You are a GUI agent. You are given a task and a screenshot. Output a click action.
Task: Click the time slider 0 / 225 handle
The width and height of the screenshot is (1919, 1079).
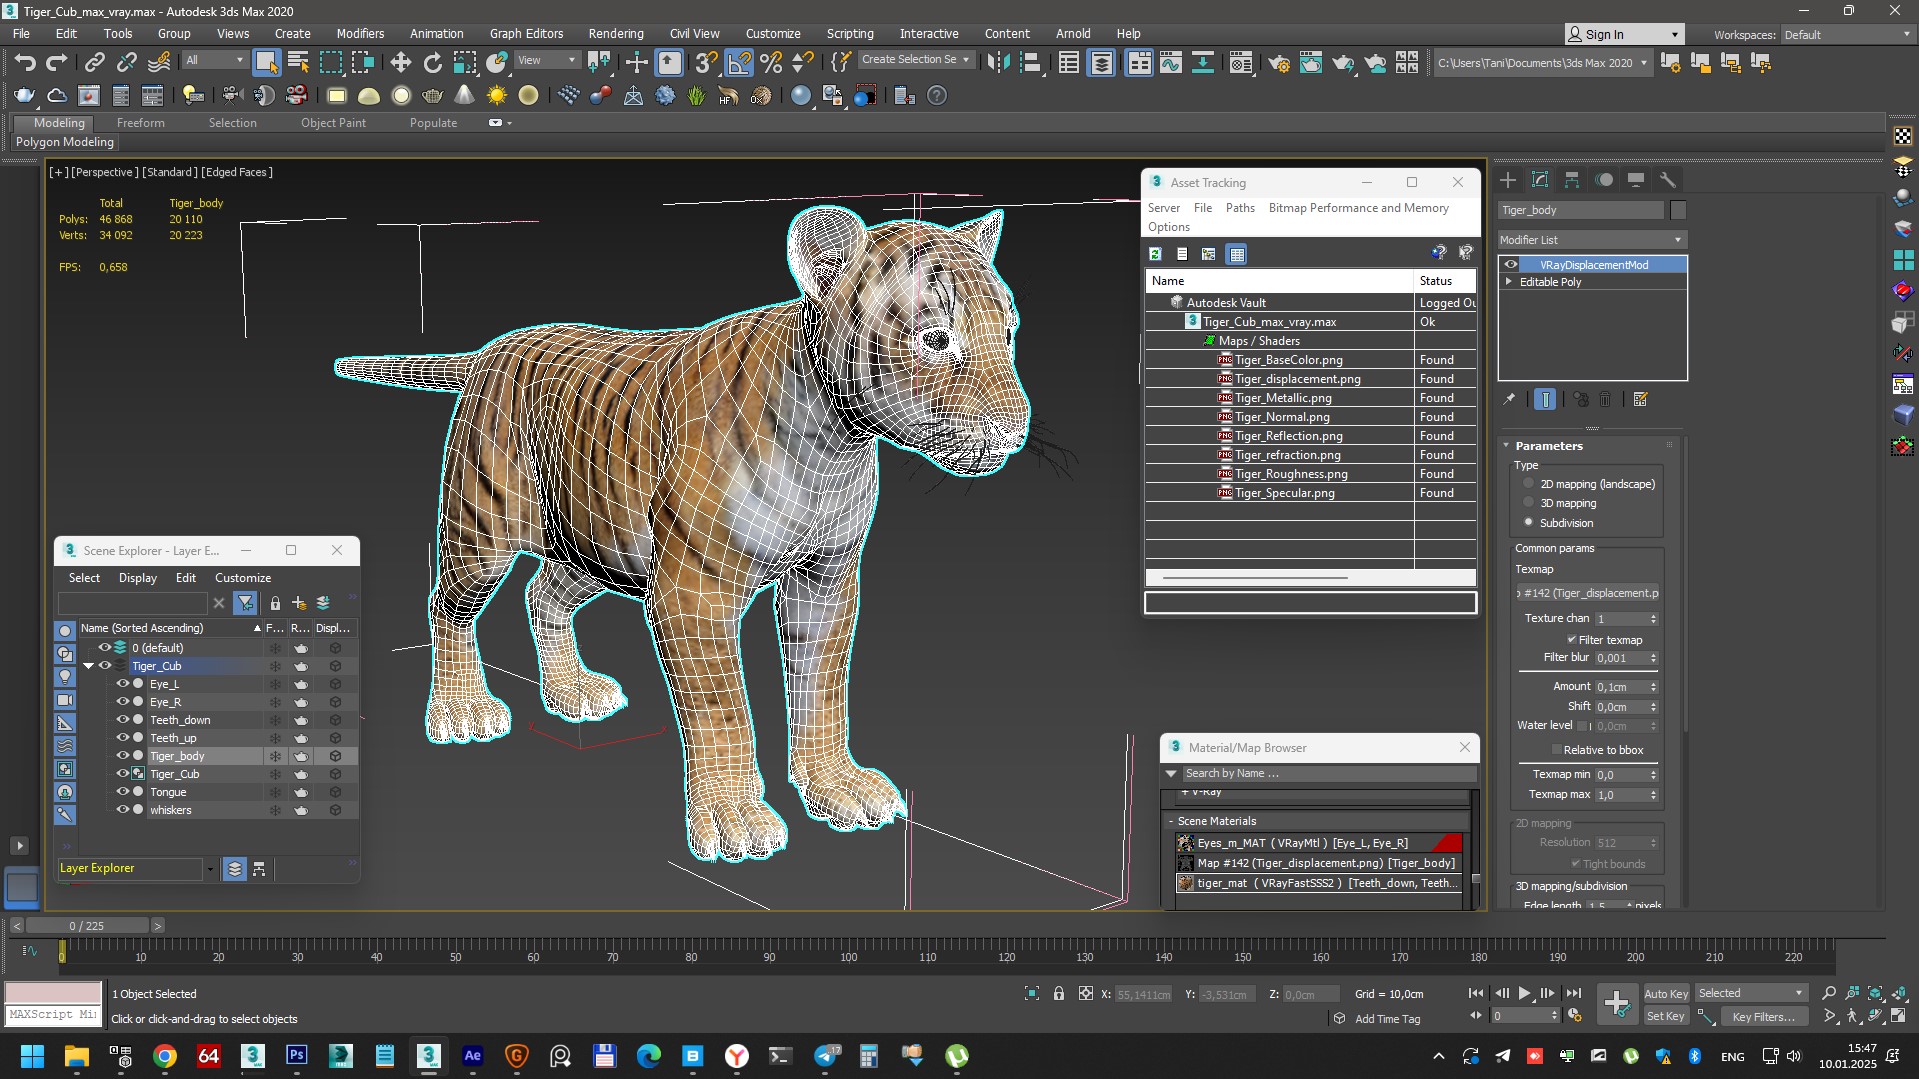click(x=87, y=926)
